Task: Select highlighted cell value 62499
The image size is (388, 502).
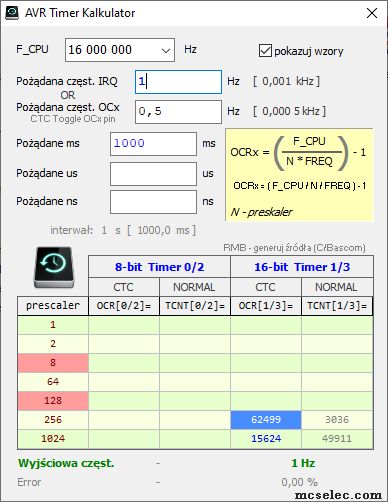Action: pos(266,420)
